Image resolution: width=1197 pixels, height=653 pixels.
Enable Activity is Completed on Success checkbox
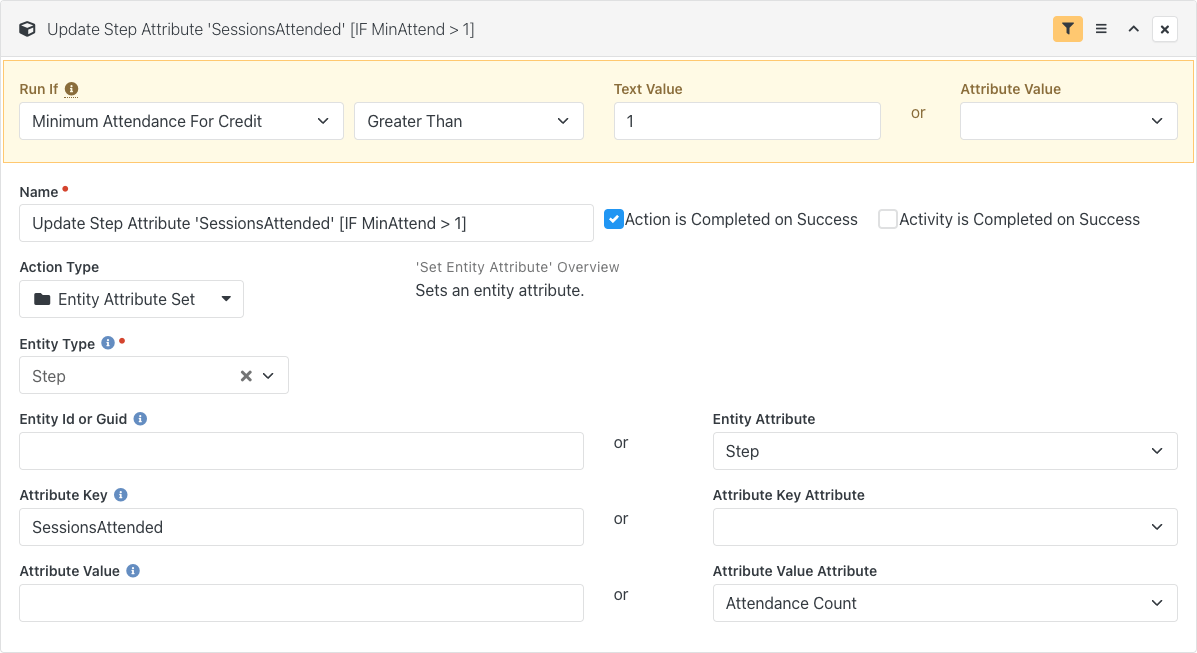click(x=888, y=219)
